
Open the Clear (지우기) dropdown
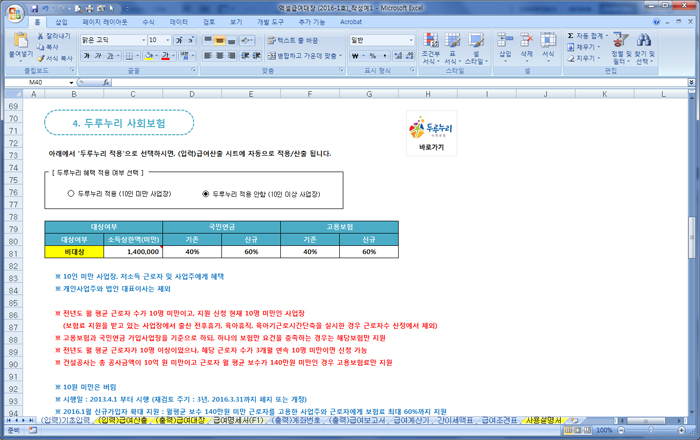click(599, 58)
